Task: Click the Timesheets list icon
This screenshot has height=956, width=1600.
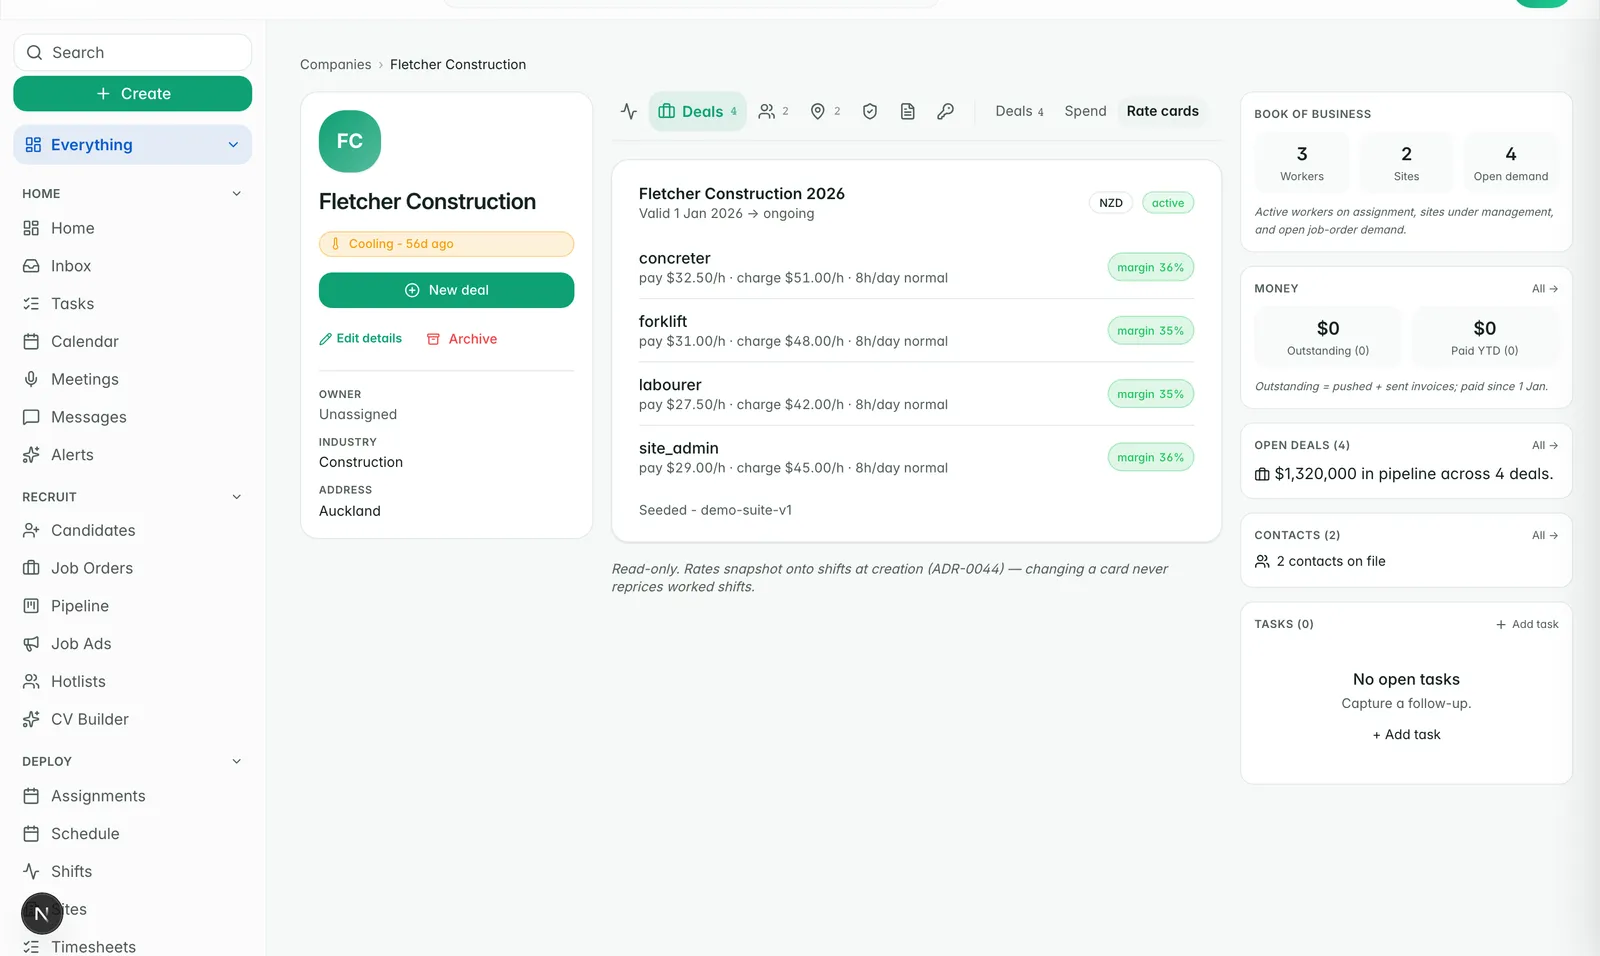Action: point(31,947)
